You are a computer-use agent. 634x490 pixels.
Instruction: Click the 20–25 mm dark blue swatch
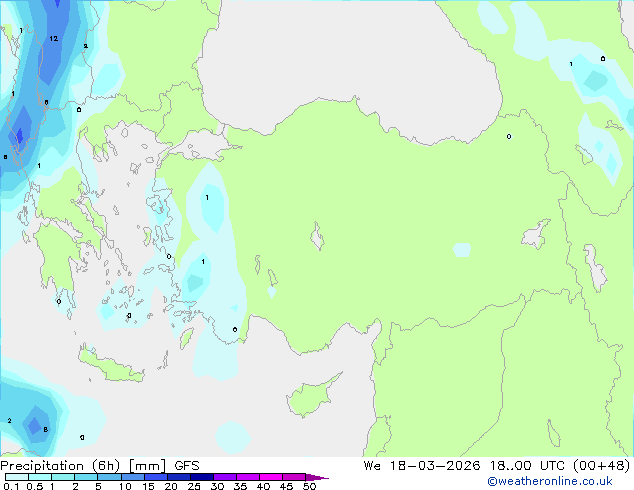[x=179, y=477]
